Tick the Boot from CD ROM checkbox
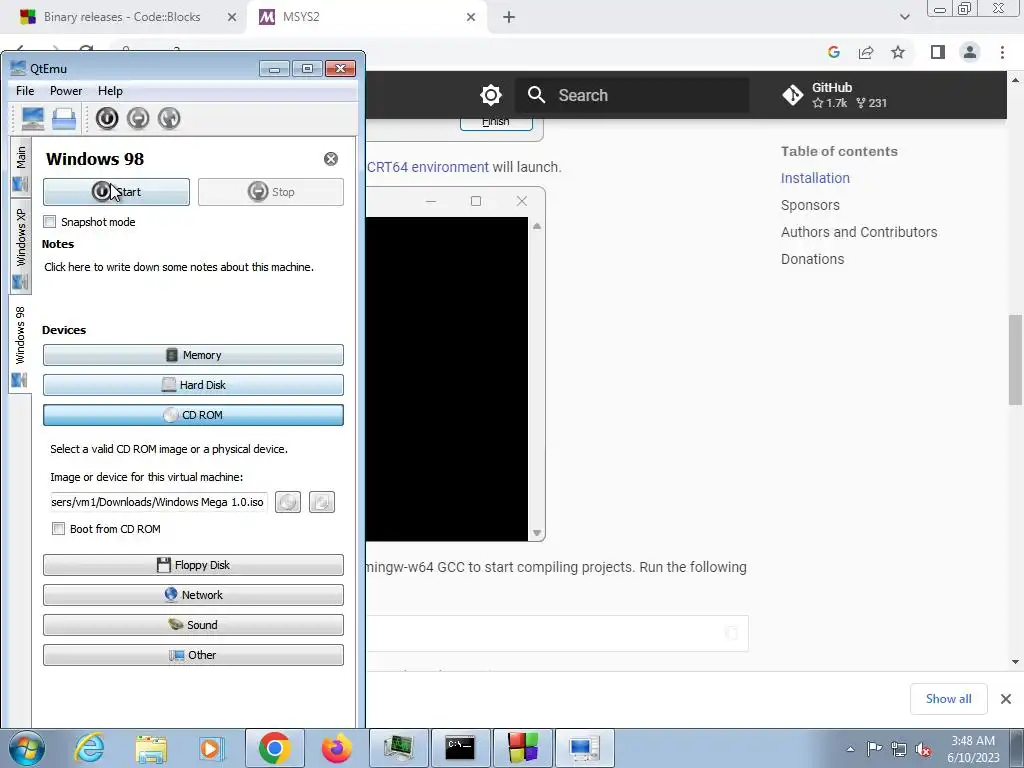 click(58, 529)
